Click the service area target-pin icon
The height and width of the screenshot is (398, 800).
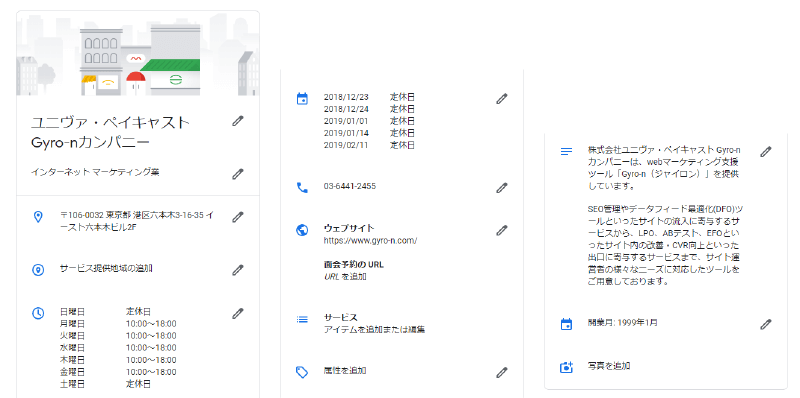coord(38,270)
